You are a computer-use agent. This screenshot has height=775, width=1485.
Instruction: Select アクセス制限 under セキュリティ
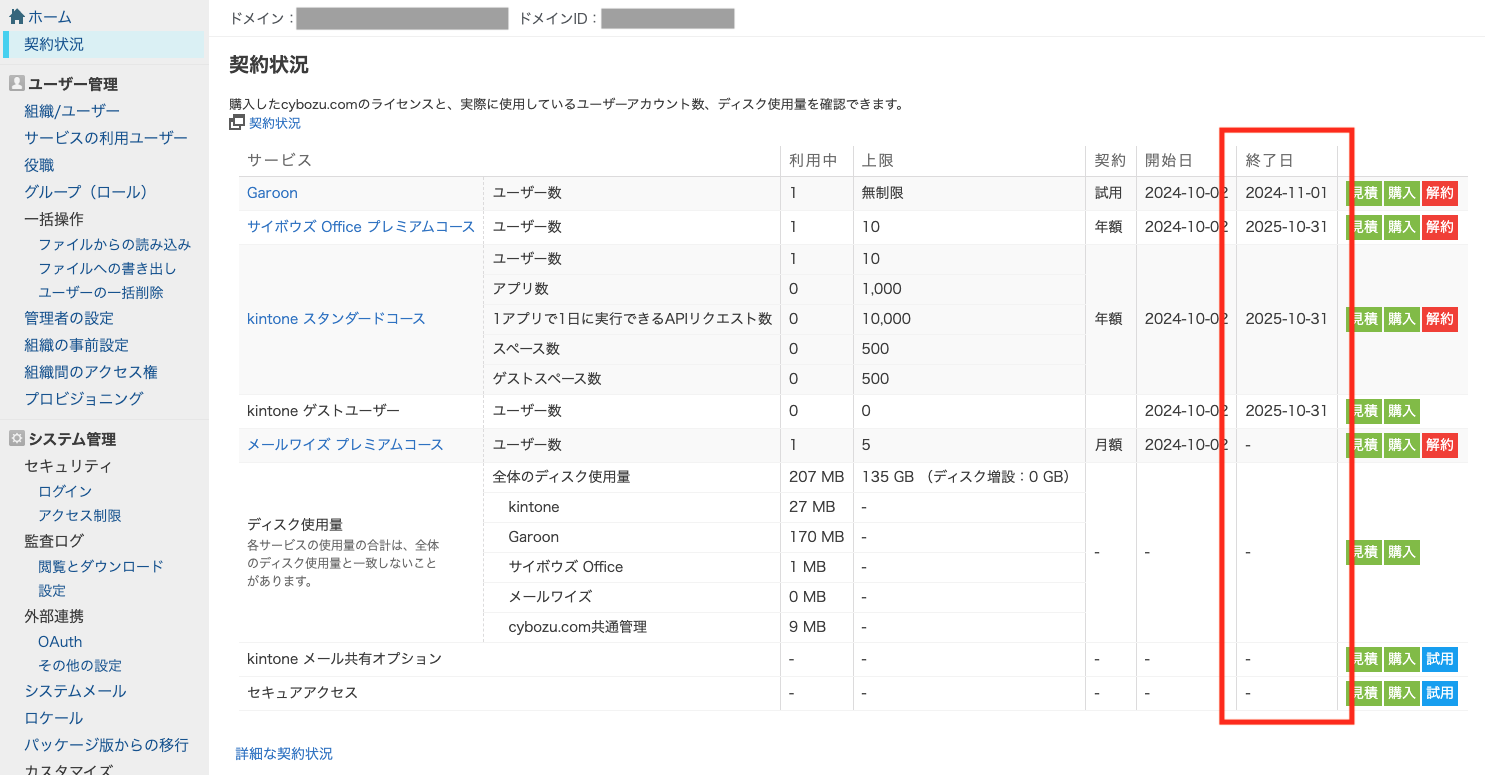(x=80, y=516)
